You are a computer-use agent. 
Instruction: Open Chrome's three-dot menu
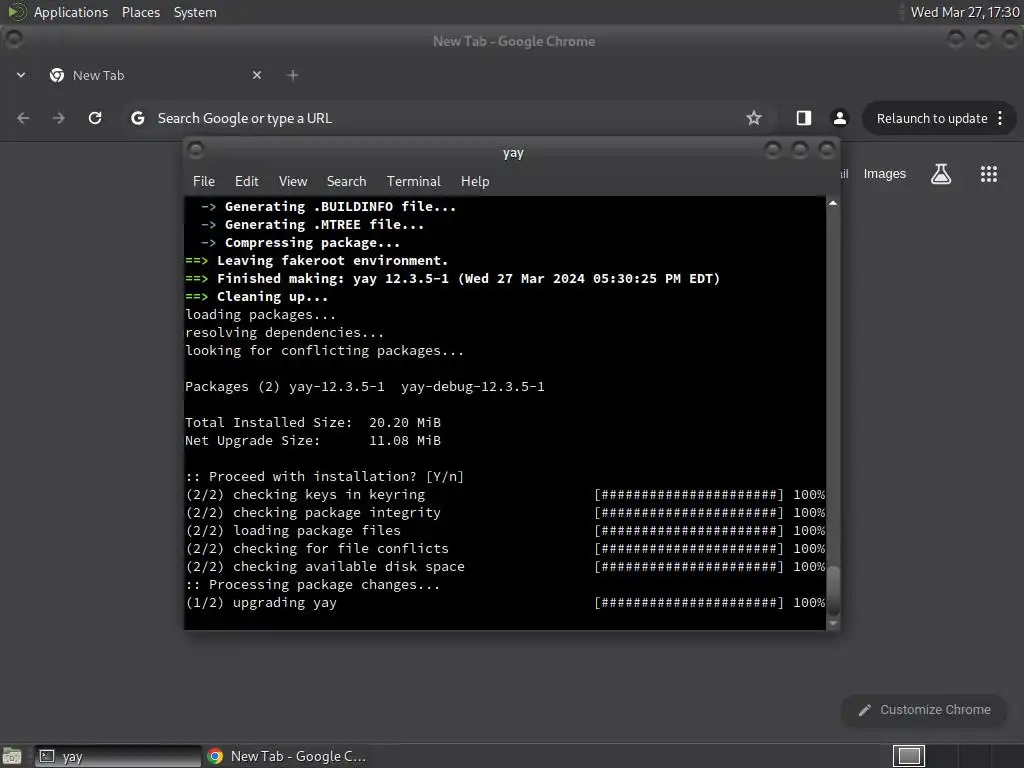1000,118
